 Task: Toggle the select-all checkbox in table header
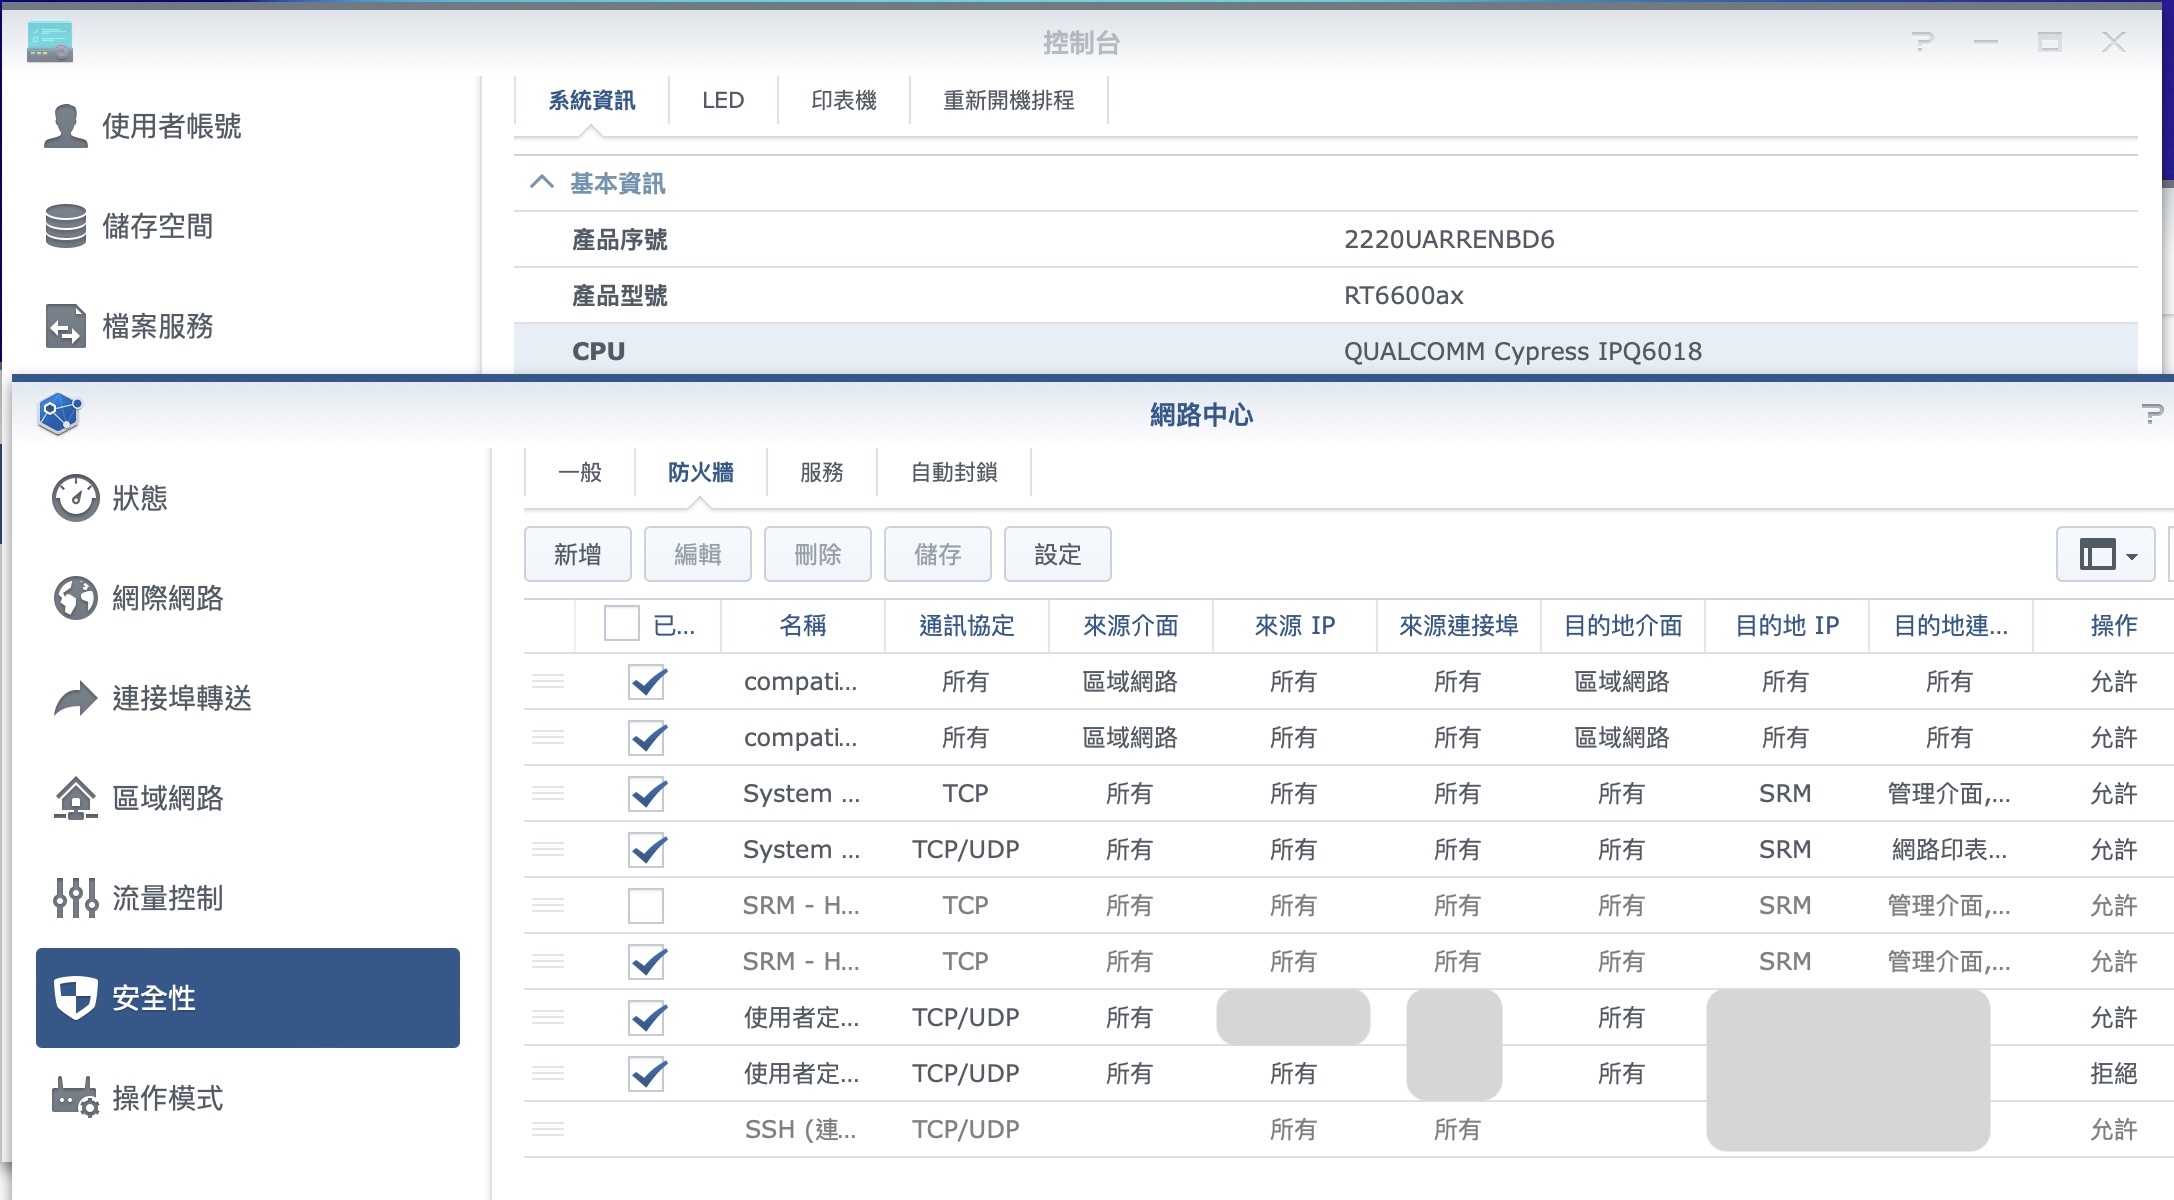[x=621, y=624]
